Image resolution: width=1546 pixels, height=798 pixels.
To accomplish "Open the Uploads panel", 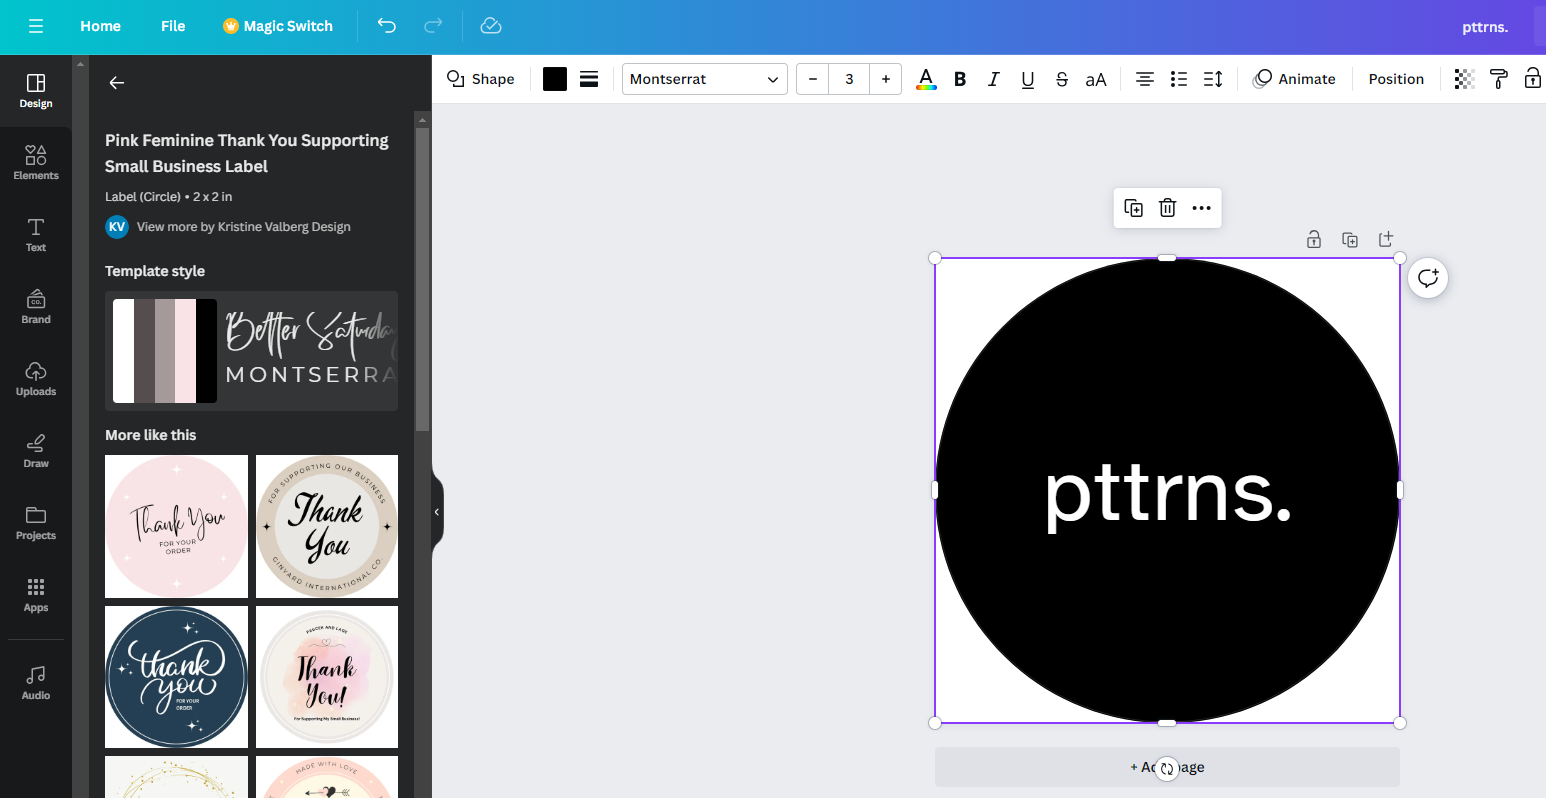I will [36, 378].
